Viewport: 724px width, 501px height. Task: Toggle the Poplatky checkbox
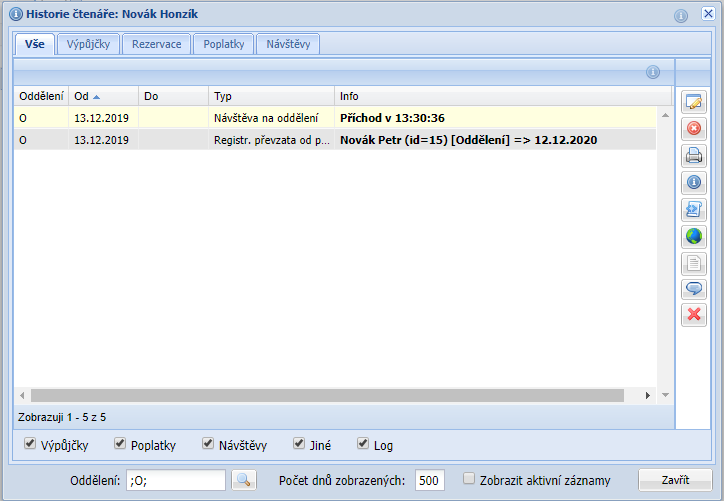click(x=120, y=444)
